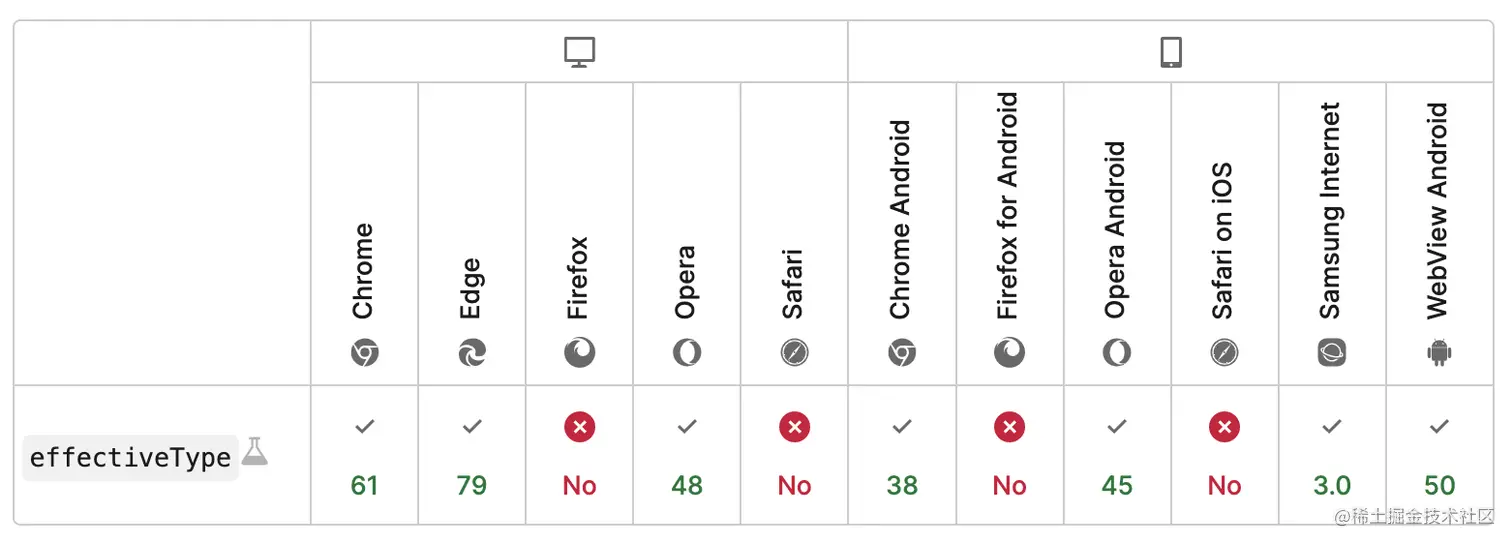Open the effectiveType property link
The image size is (1512, 544).
pyautogui.click(x=130, y=458)
